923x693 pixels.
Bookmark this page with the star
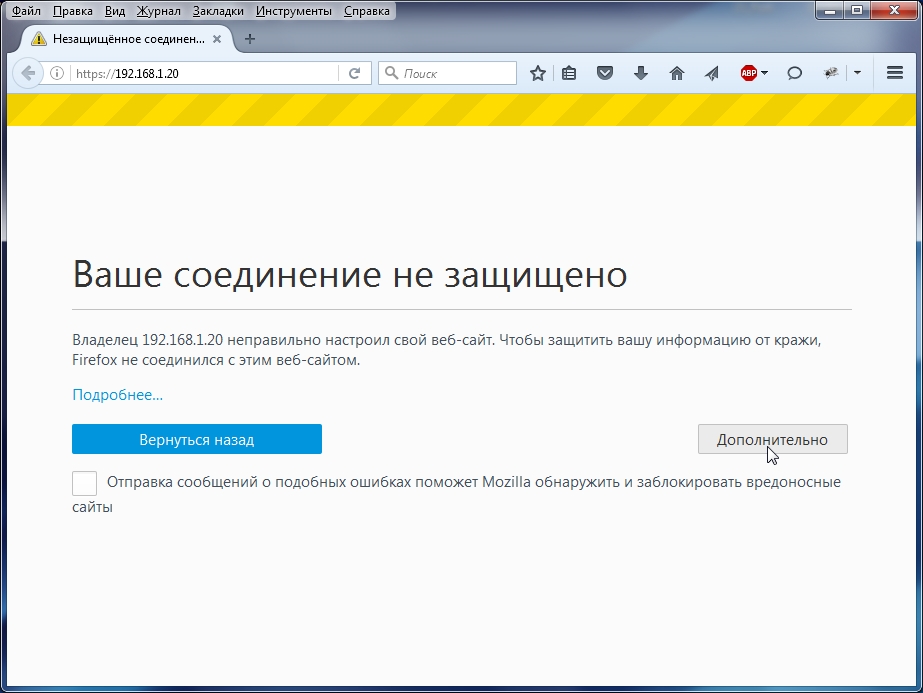click(537, 74)
